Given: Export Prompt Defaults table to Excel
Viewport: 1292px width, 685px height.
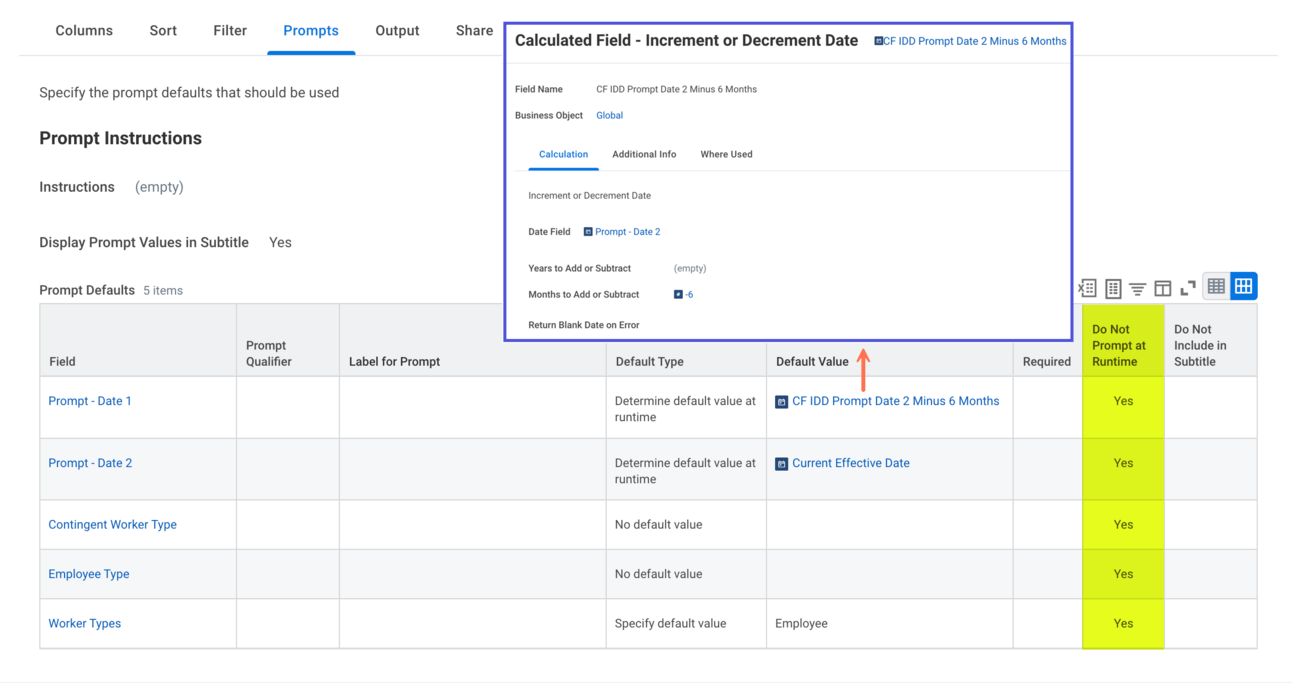Looking at the screenshot, I should coord(1087,288).
